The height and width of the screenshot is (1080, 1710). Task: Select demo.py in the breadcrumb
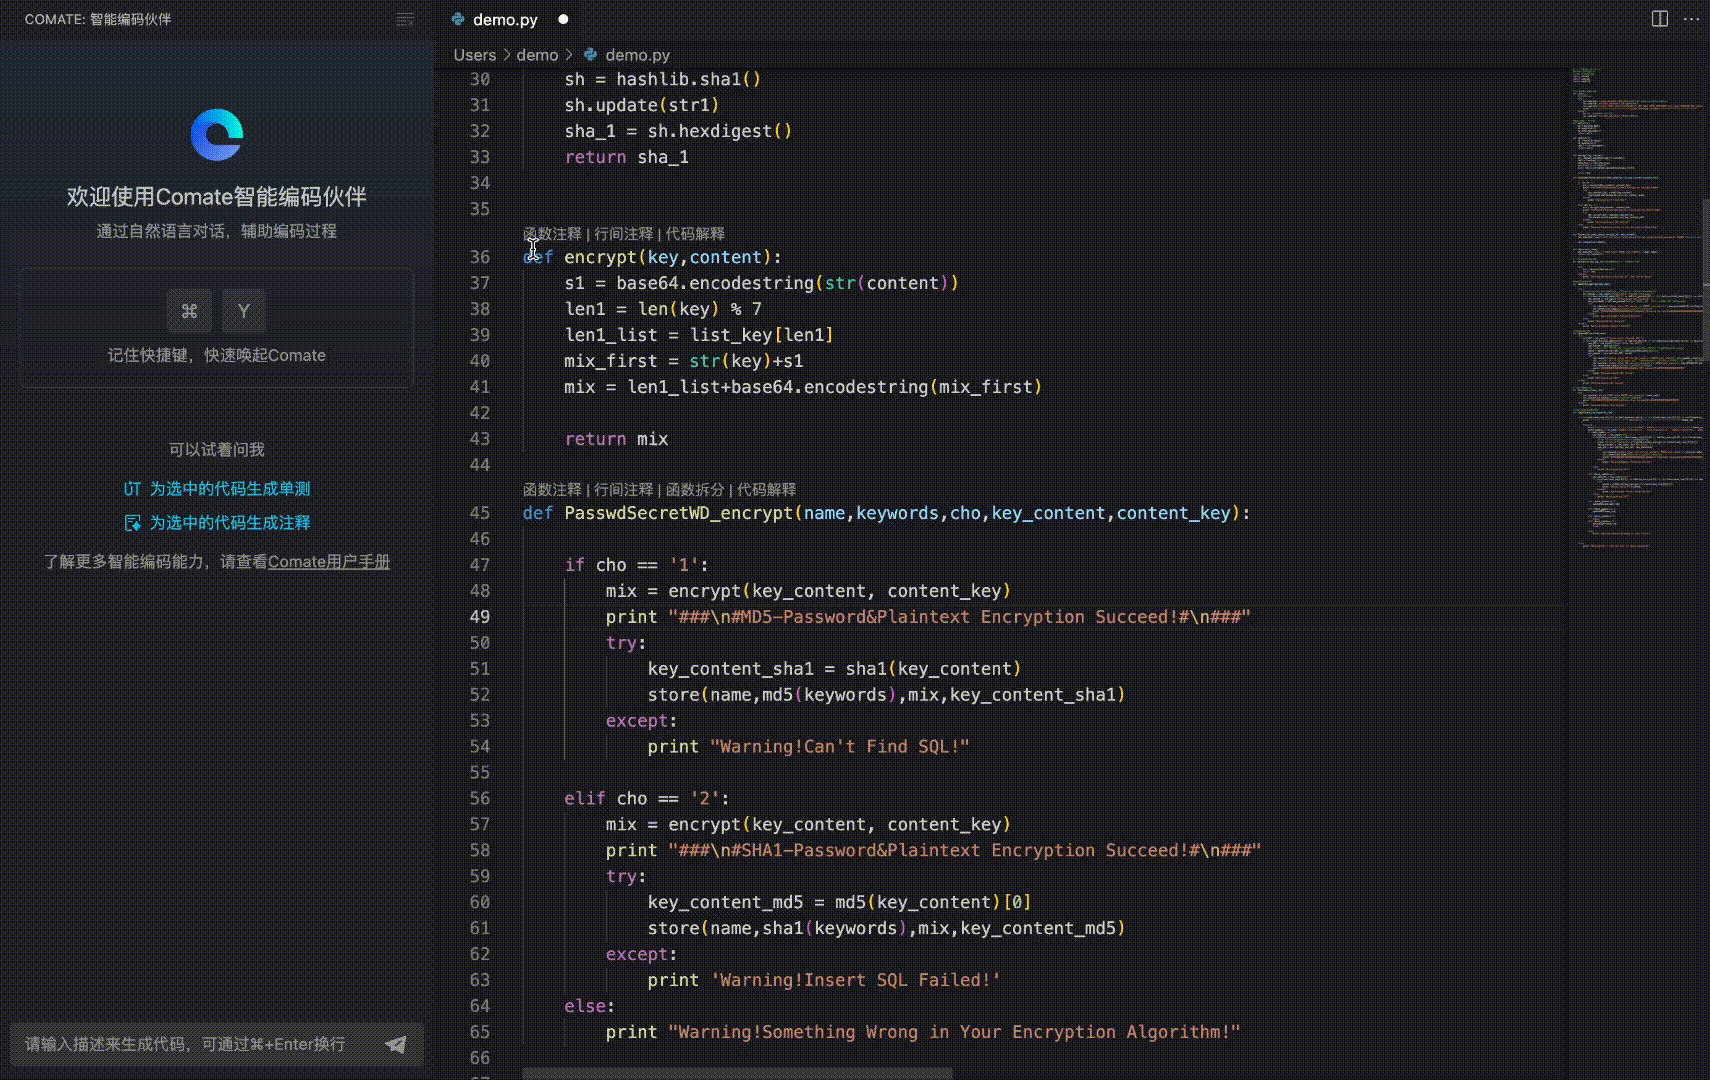tap(637, 55)
